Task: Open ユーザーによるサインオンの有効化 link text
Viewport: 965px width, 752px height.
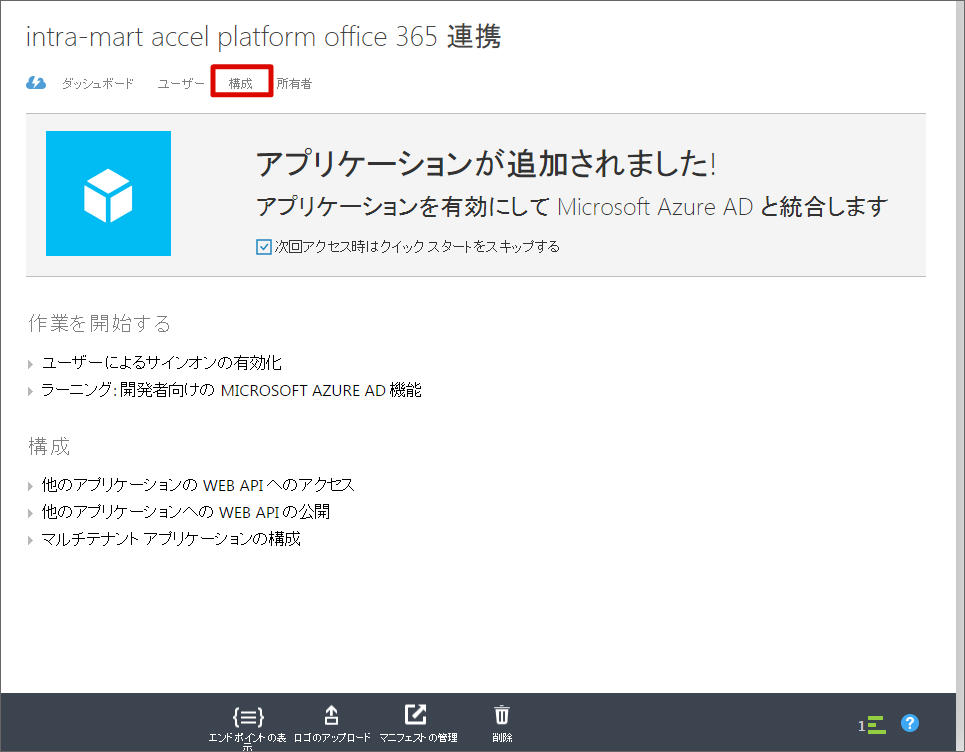Action: coord(161,363)
